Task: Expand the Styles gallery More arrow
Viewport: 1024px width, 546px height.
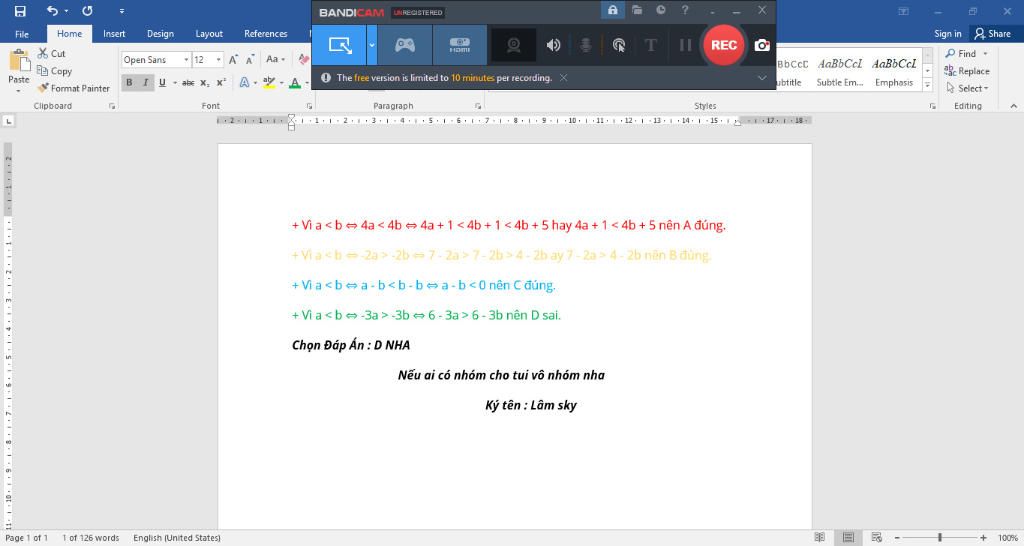Action: pyautogui.click(x=927, y=85)
